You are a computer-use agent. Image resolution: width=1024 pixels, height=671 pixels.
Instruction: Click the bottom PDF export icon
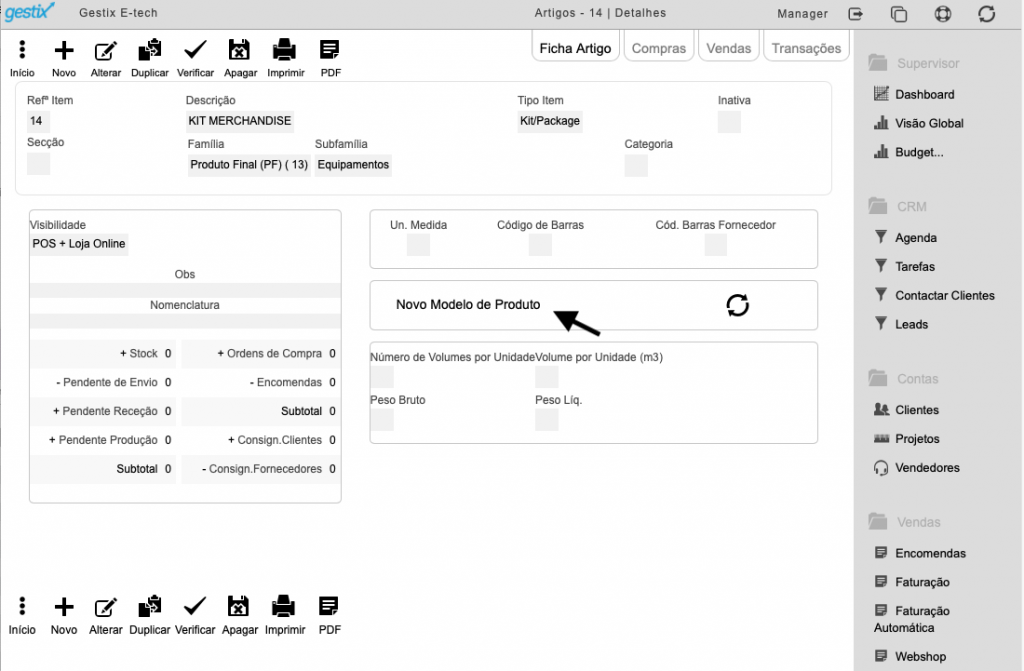pos(328,606)
